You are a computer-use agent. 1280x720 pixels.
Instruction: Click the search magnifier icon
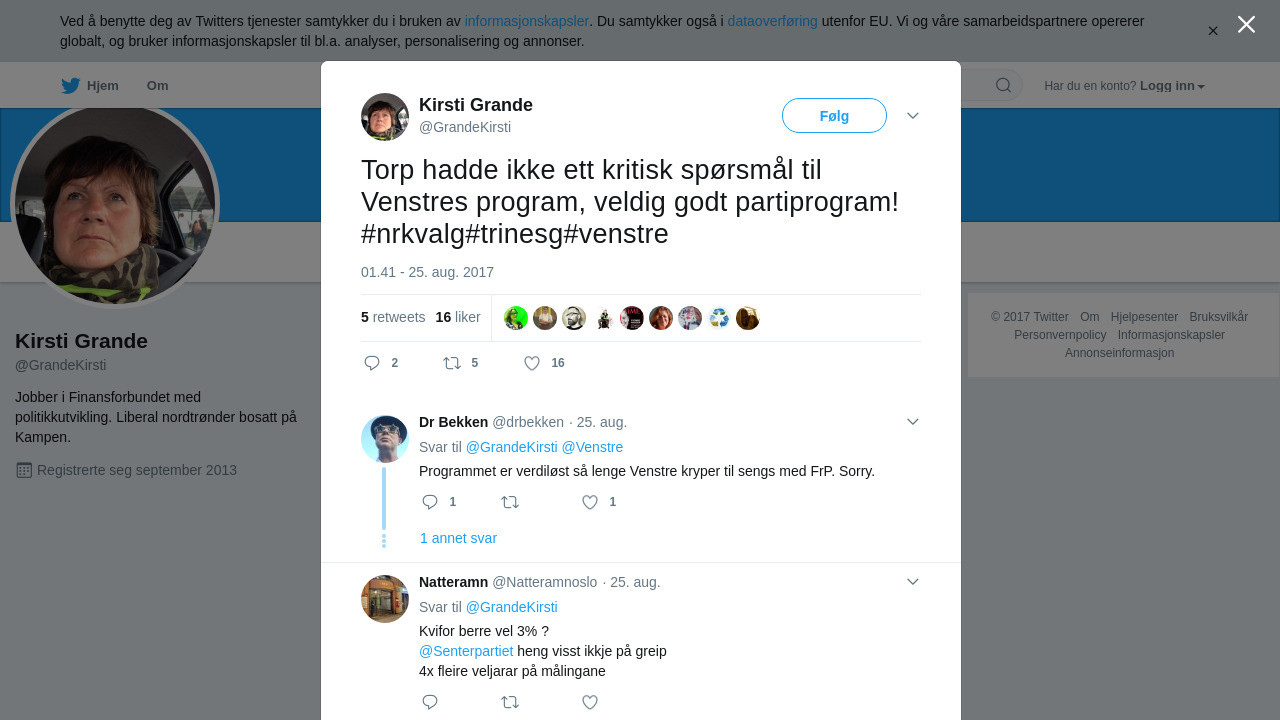(x=1003, y=85)
